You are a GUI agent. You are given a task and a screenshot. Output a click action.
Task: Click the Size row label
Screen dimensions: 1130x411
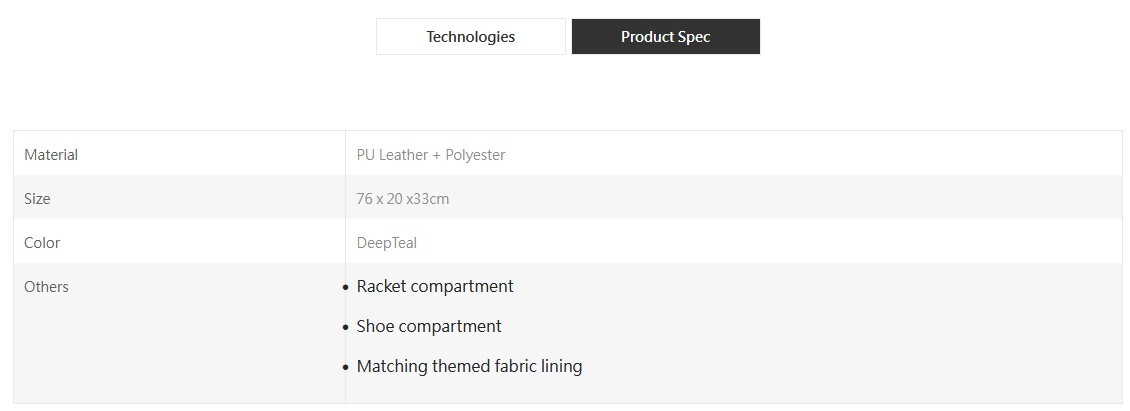tap(37, 199)
